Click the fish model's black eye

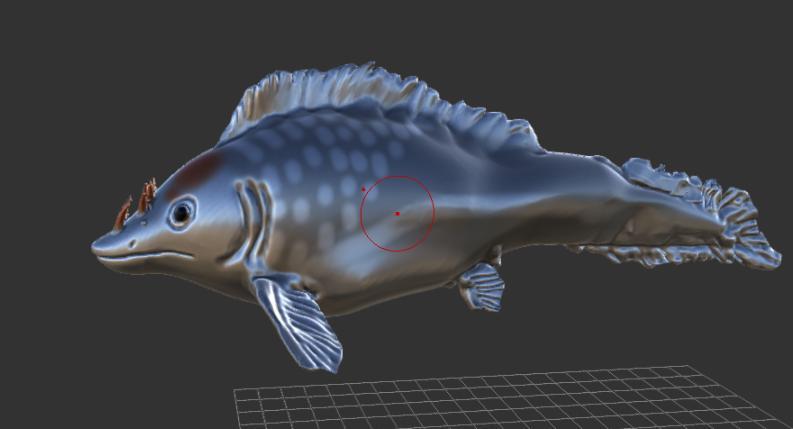tap(181, 213)
